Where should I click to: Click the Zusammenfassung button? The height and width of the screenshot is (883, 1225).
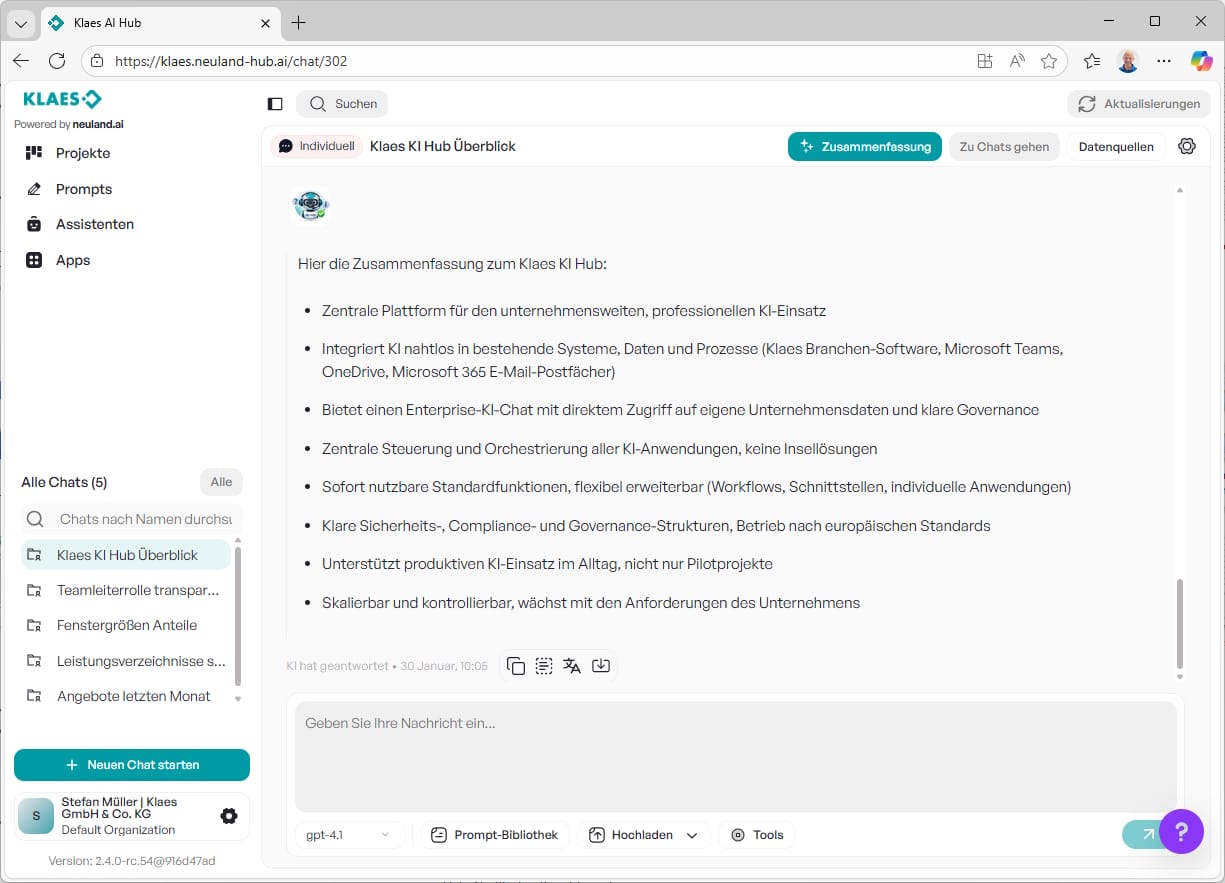click(865, 146)
